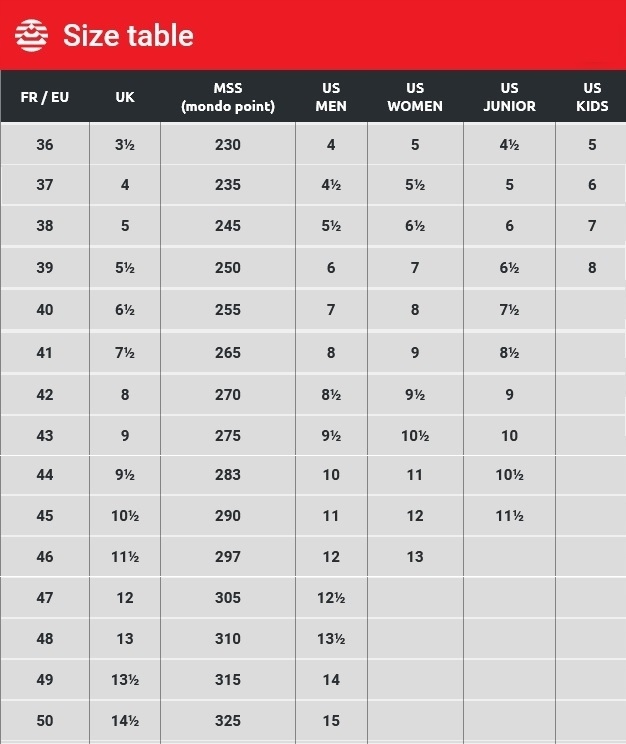Click the US Kids size 8 cell
626x744 pixels.
click(x=592, y=268)
